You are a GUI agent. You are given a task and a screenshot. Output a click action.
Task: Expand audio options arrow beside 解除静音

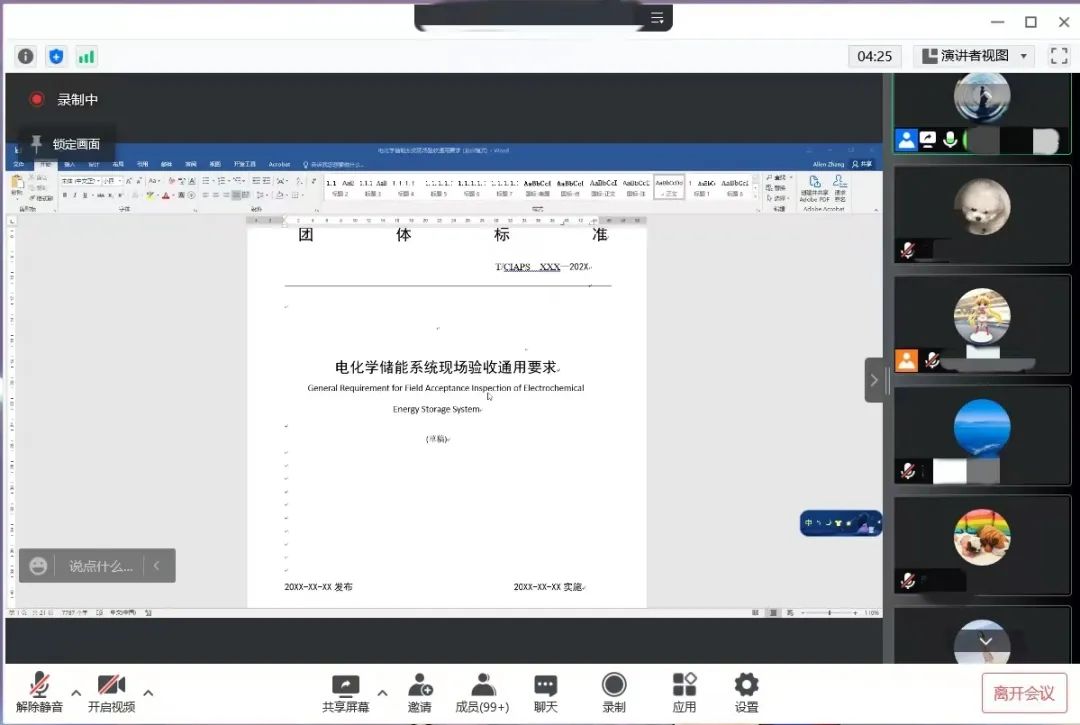pyautogui.click(x=76, y=692)
